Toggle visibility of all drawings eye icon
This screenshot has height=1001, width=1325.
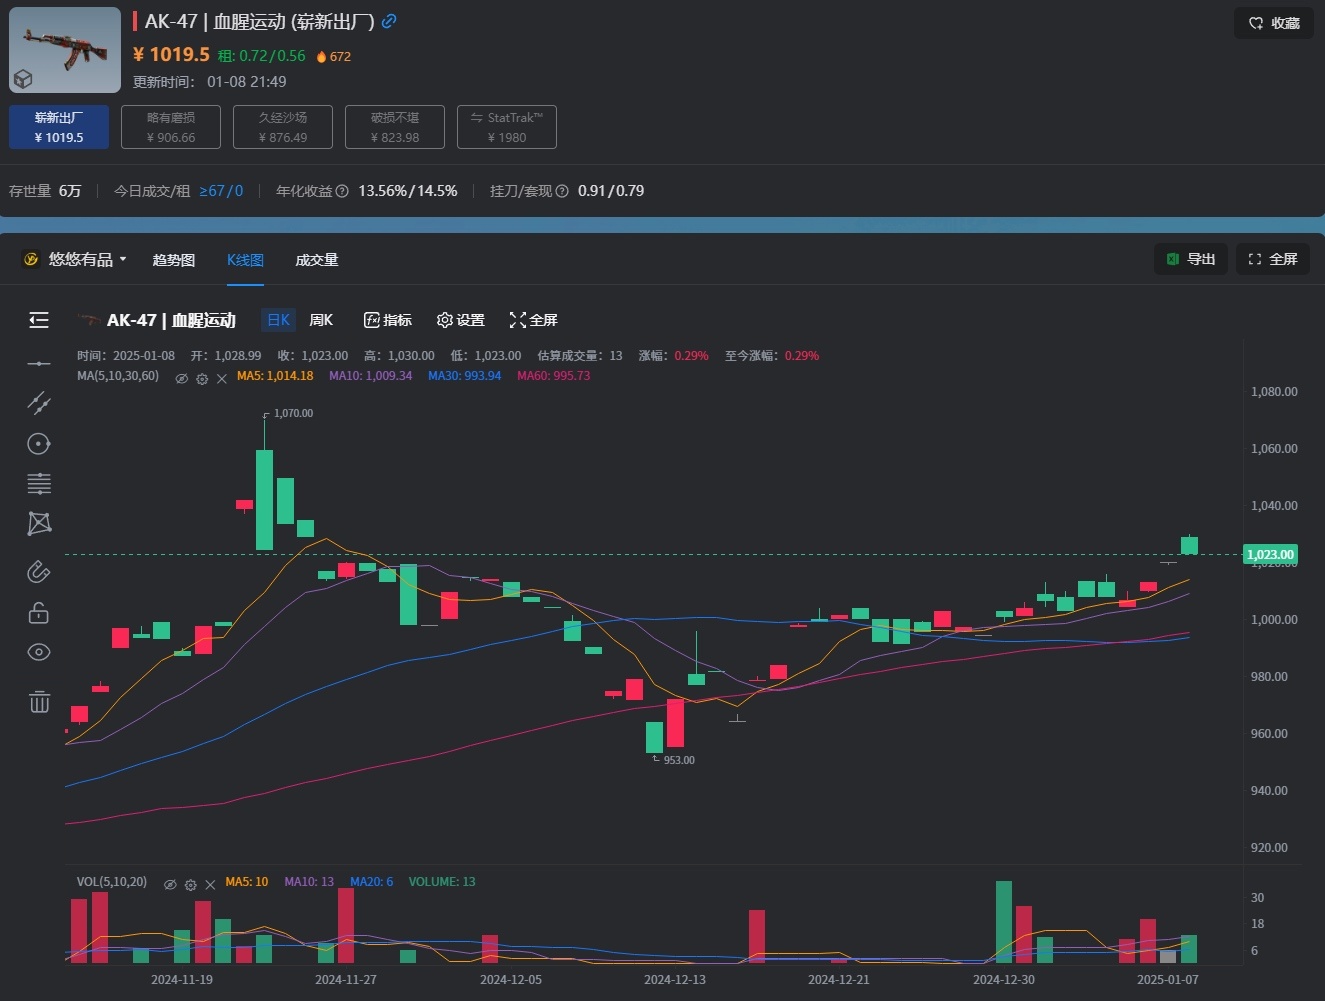(39, 652)
